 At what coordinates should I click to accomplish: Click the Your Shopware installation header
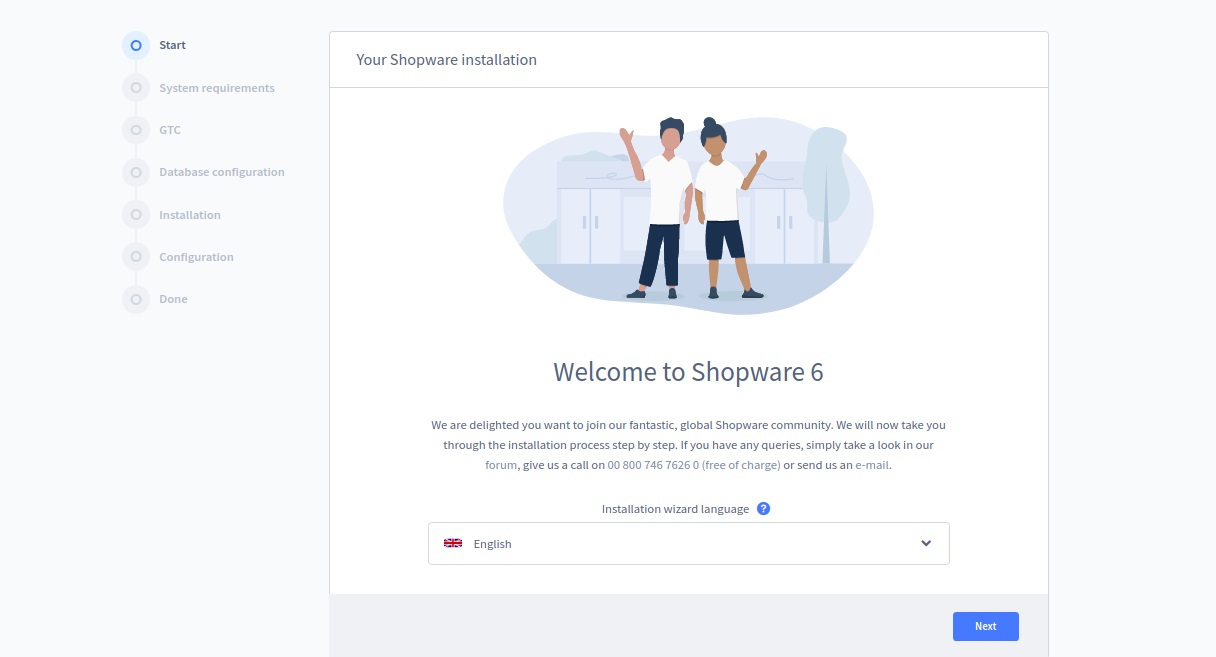(x=446, y=60)
